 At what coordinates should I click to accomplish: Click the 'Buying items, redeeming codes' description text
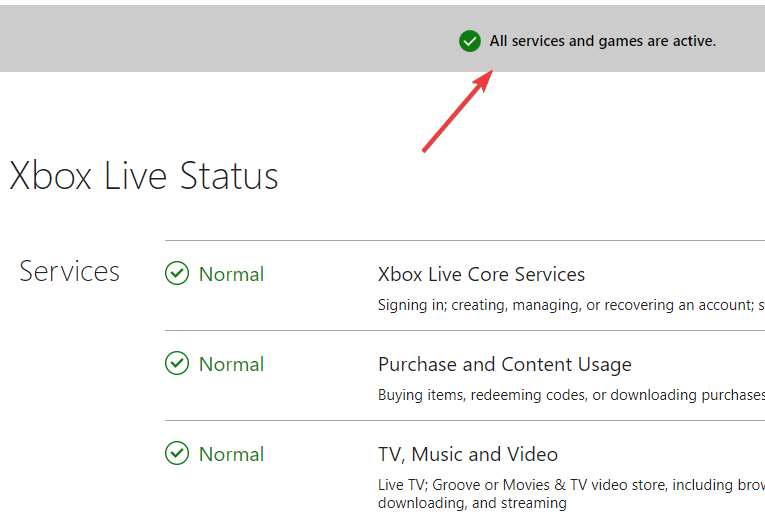pyautogui.click(x=571, y=395)
